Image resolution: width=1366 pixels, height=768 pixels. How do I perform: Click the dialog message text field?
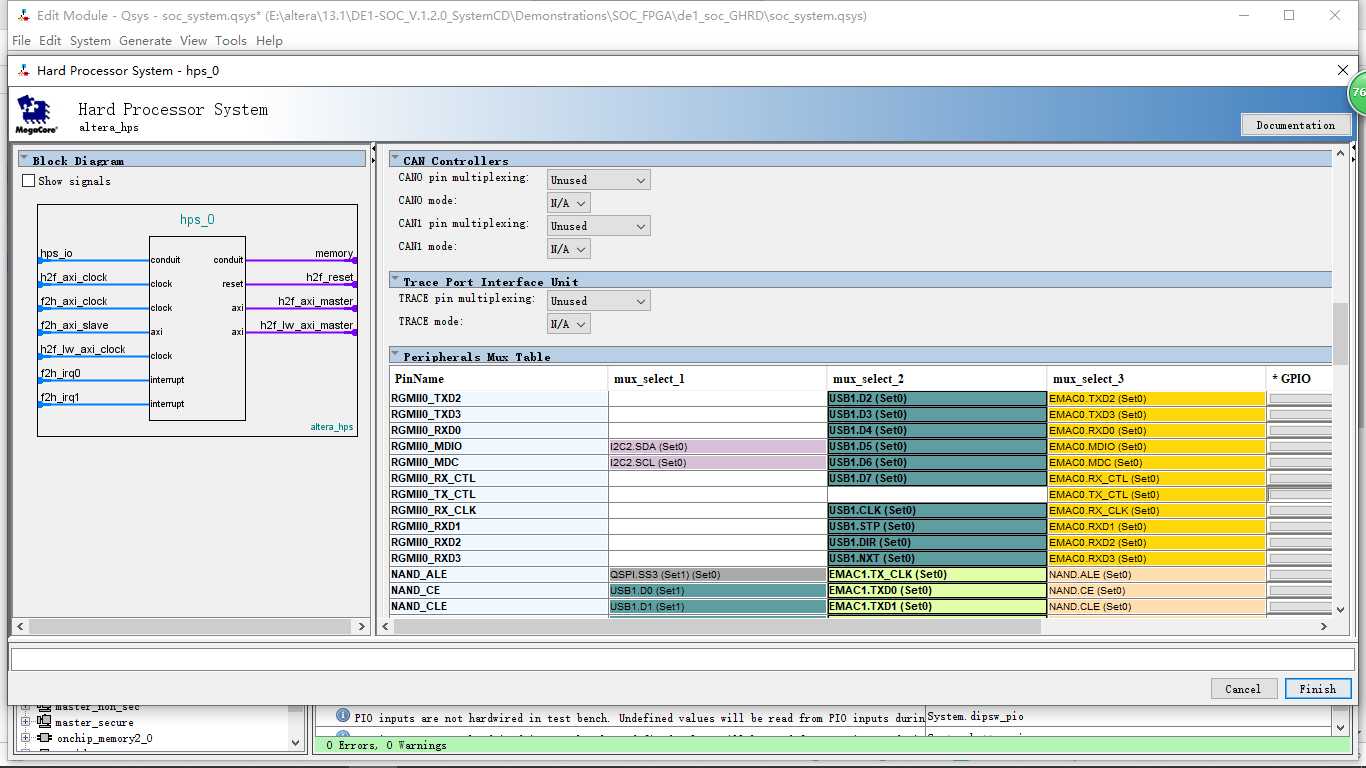coord(683,658)
